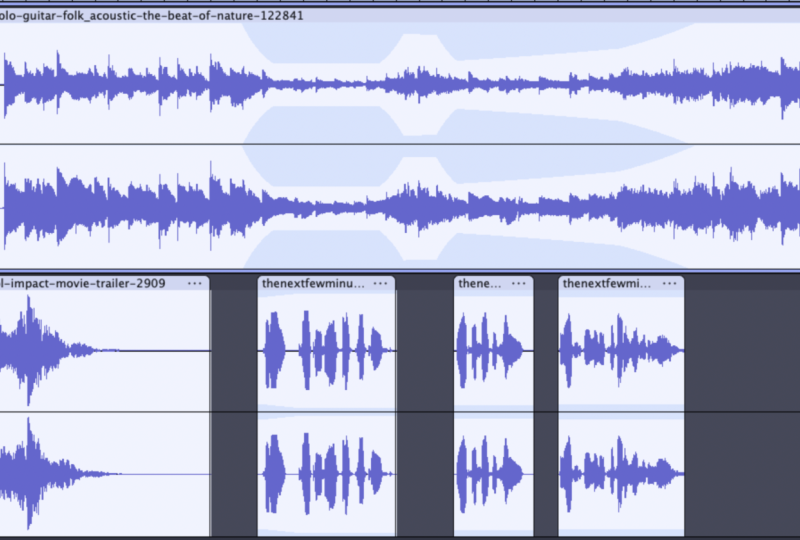Click lower waveform of thenextfewmi... clip
The height and width of the screenshot is (540, 800).
point(621,474)
